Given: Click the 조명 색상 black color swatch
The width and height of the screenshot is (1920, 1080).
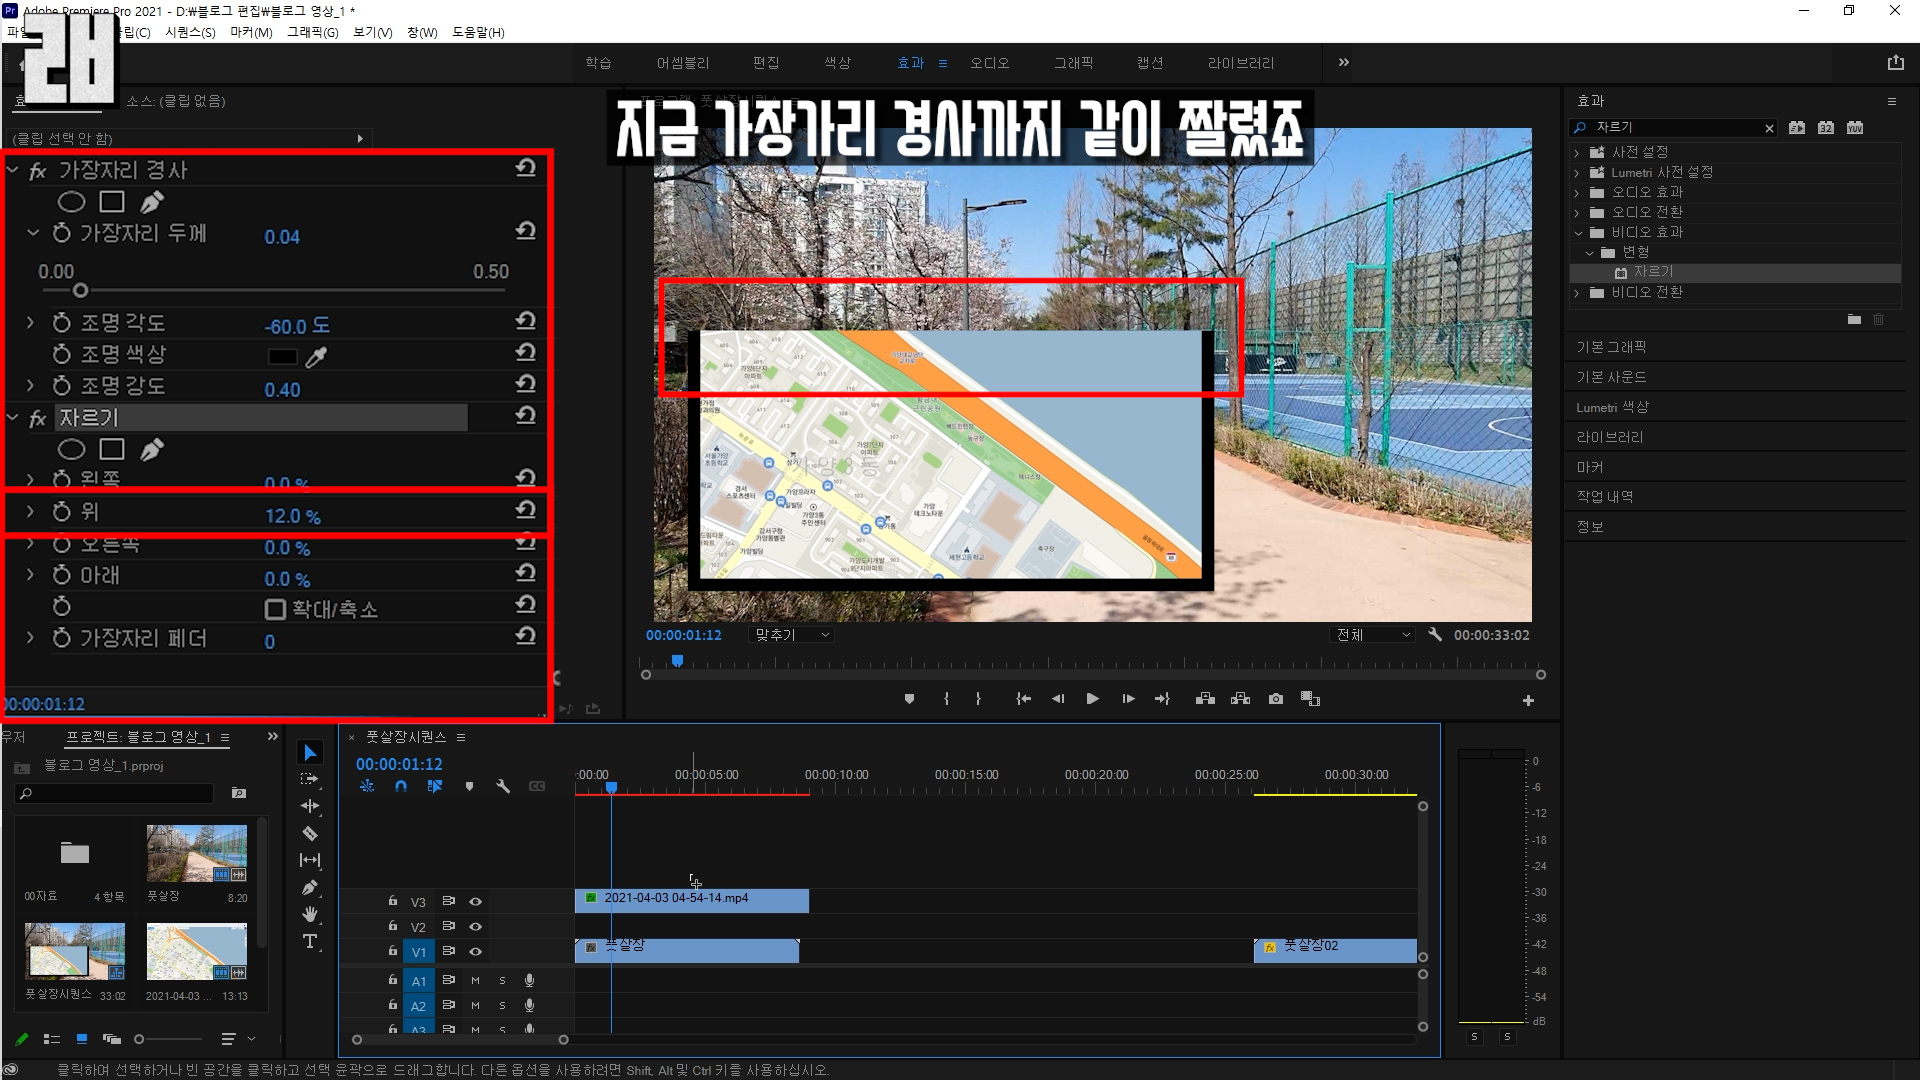Looking at the screenshot, I should [x=282, y=357].
